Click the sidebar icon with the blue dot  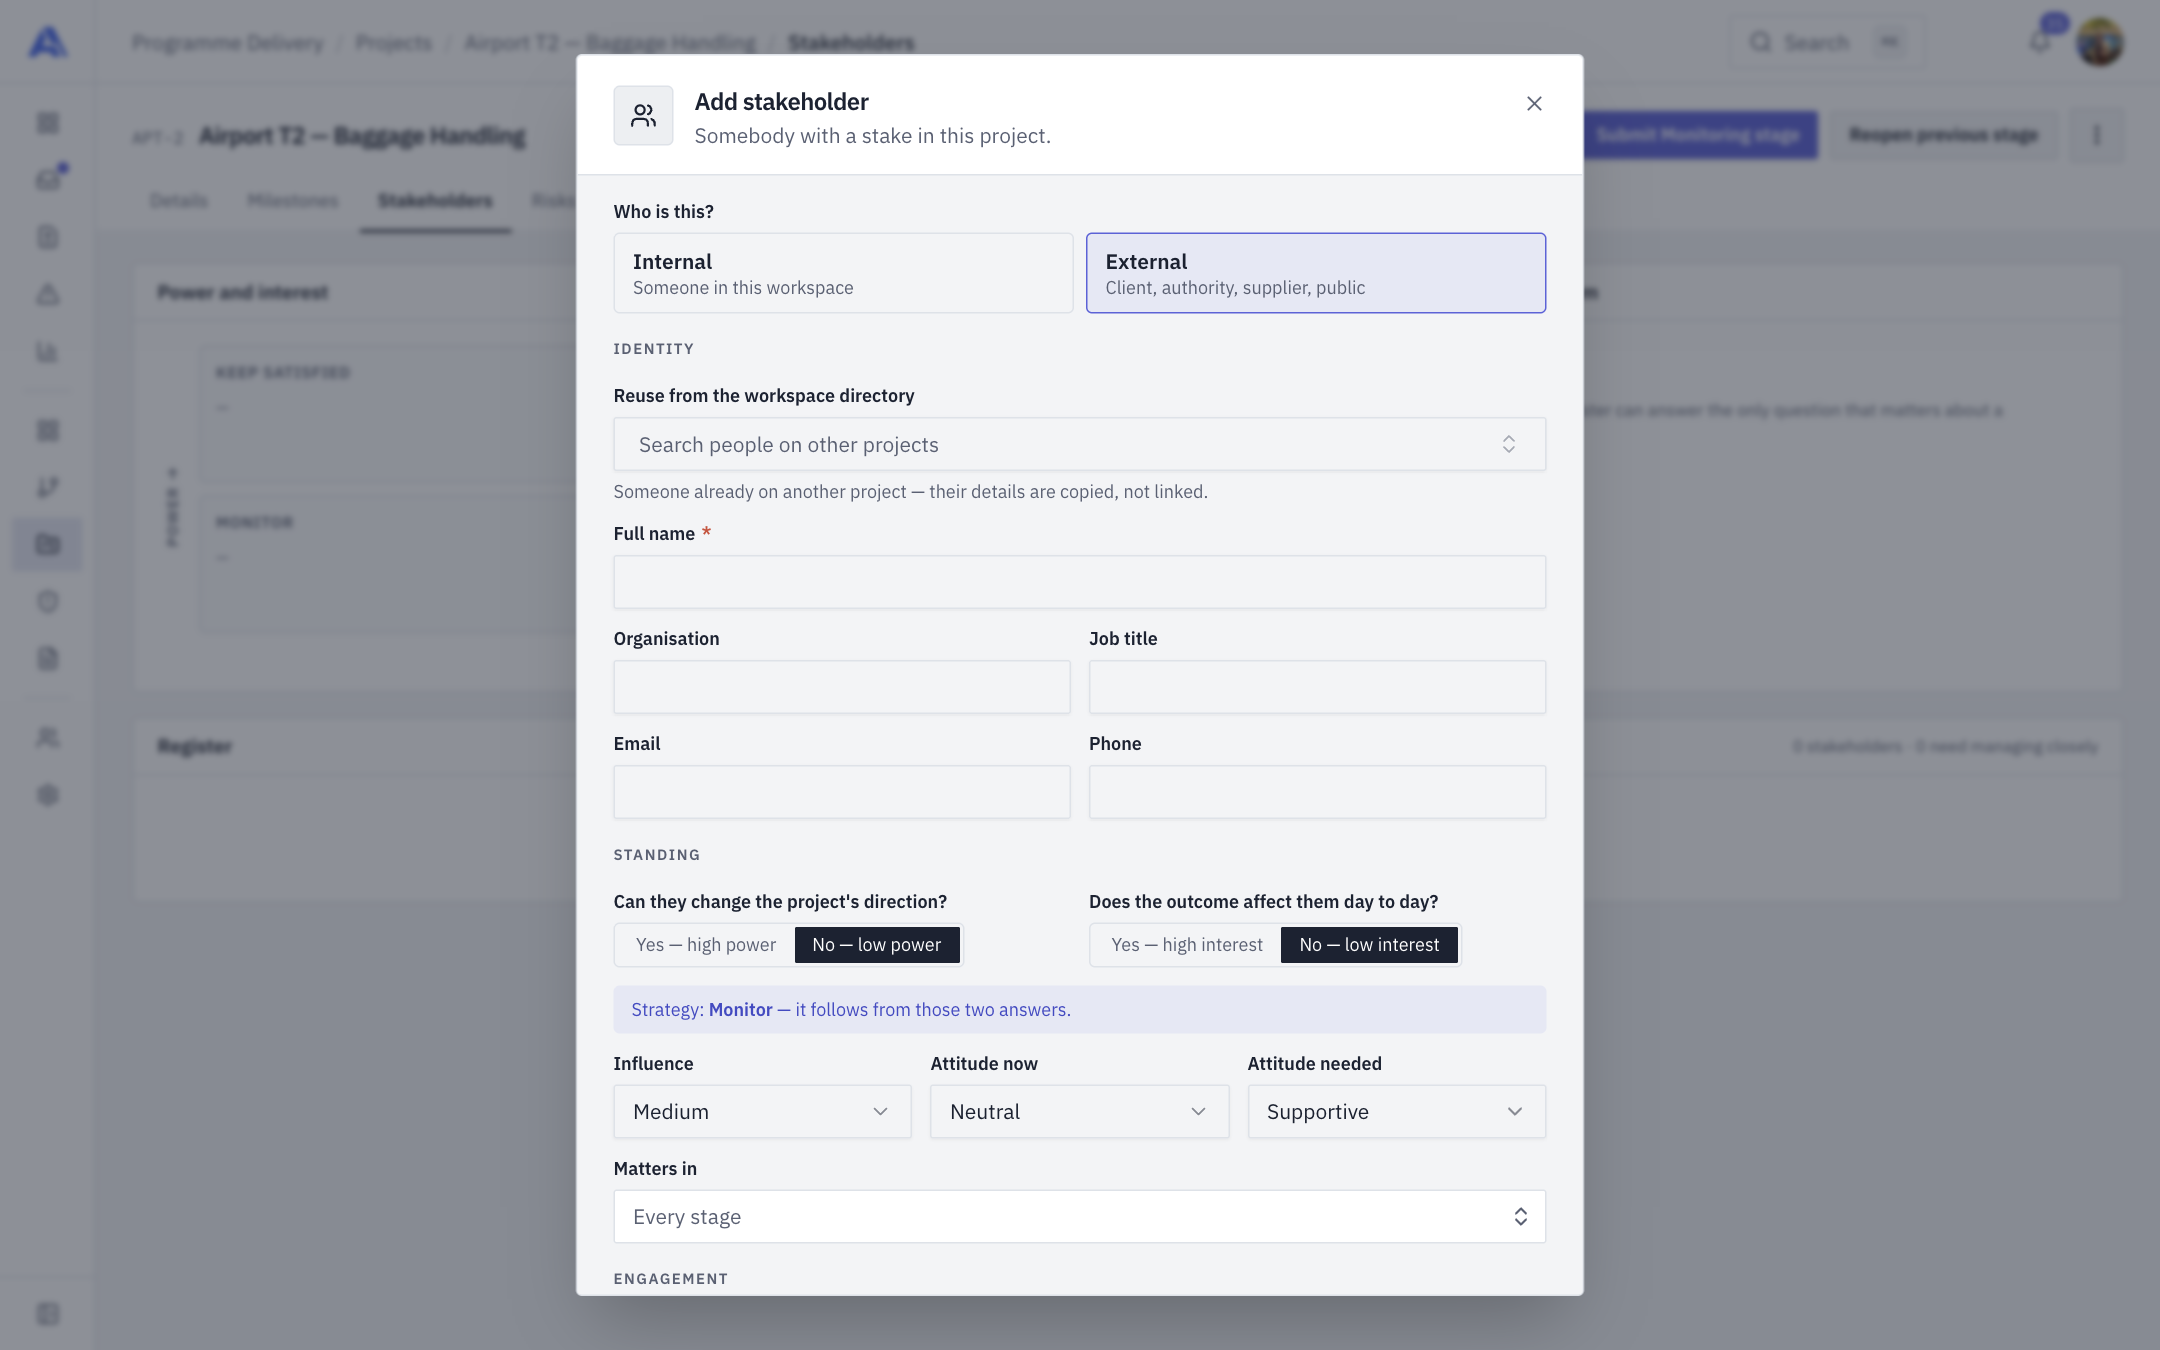coord(48,180)
